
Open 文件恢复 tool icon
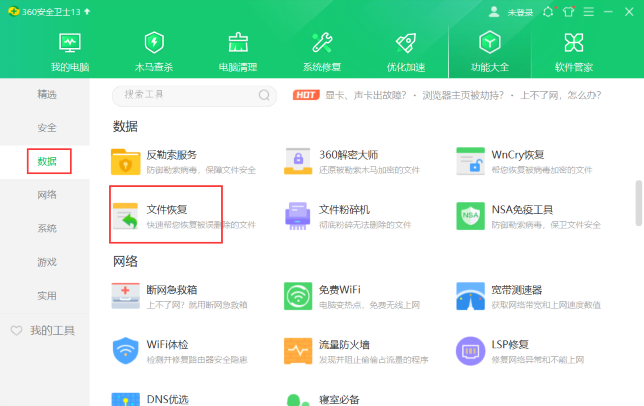pyautogui.click(x=125, y=216)
